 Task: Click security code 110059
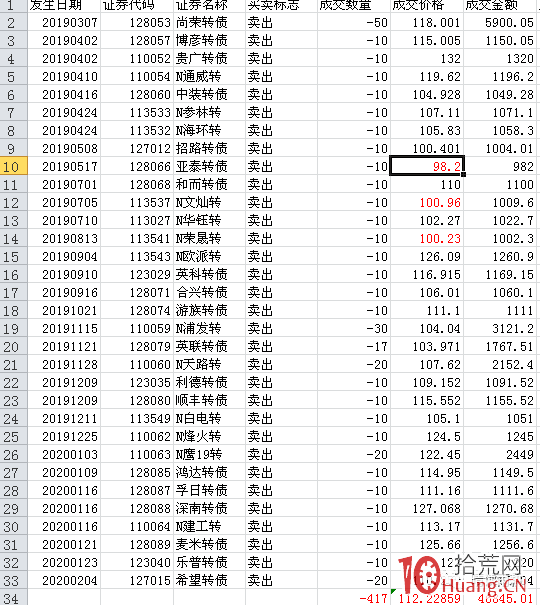(x=137, y=329)
